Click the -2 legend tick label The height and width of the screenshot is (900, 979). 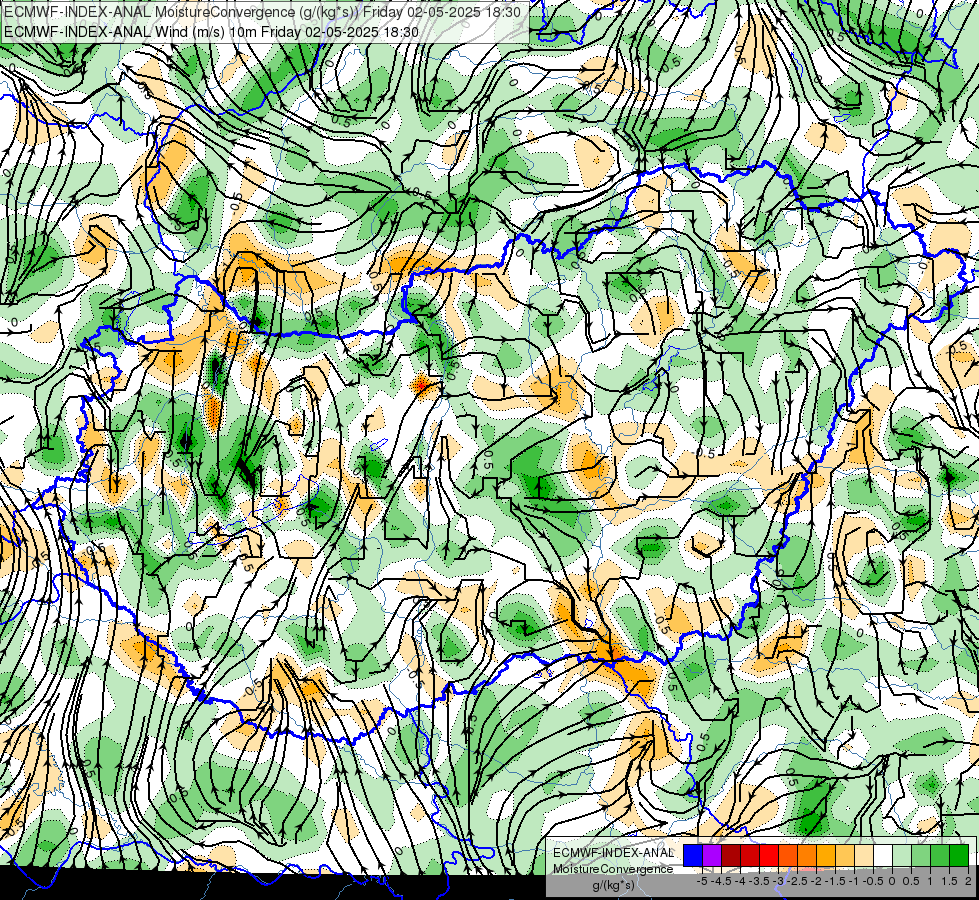(x=818, y=881)
